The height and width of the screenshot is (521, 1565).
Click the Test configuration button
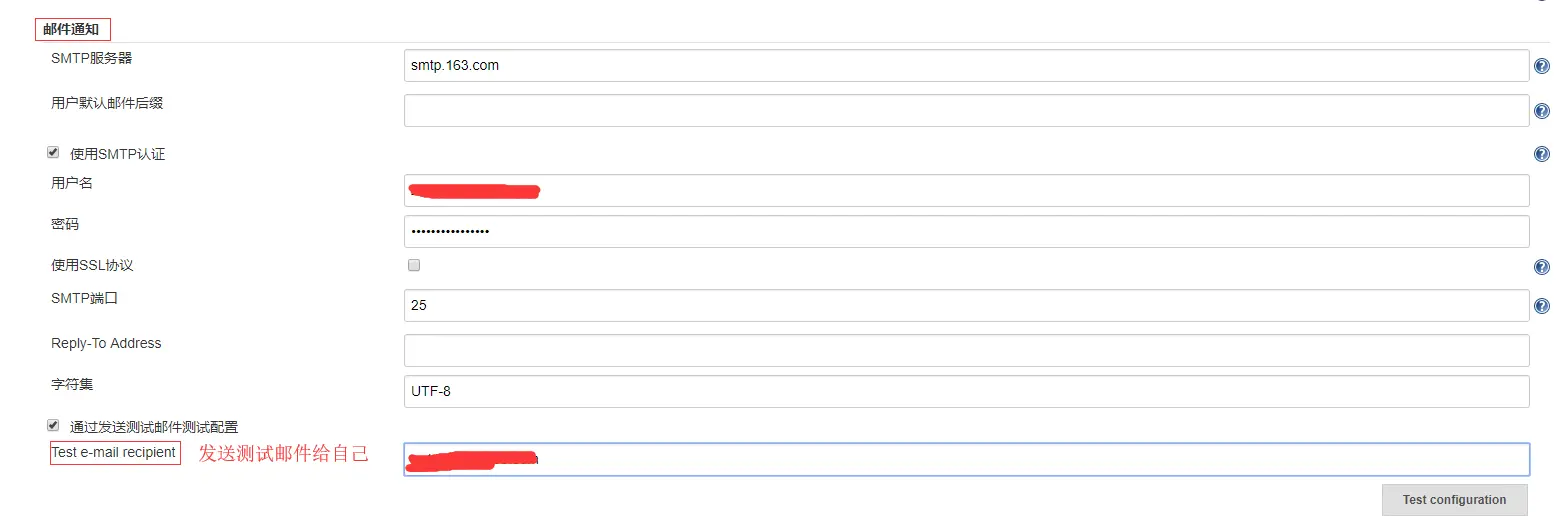point(1454,500)
